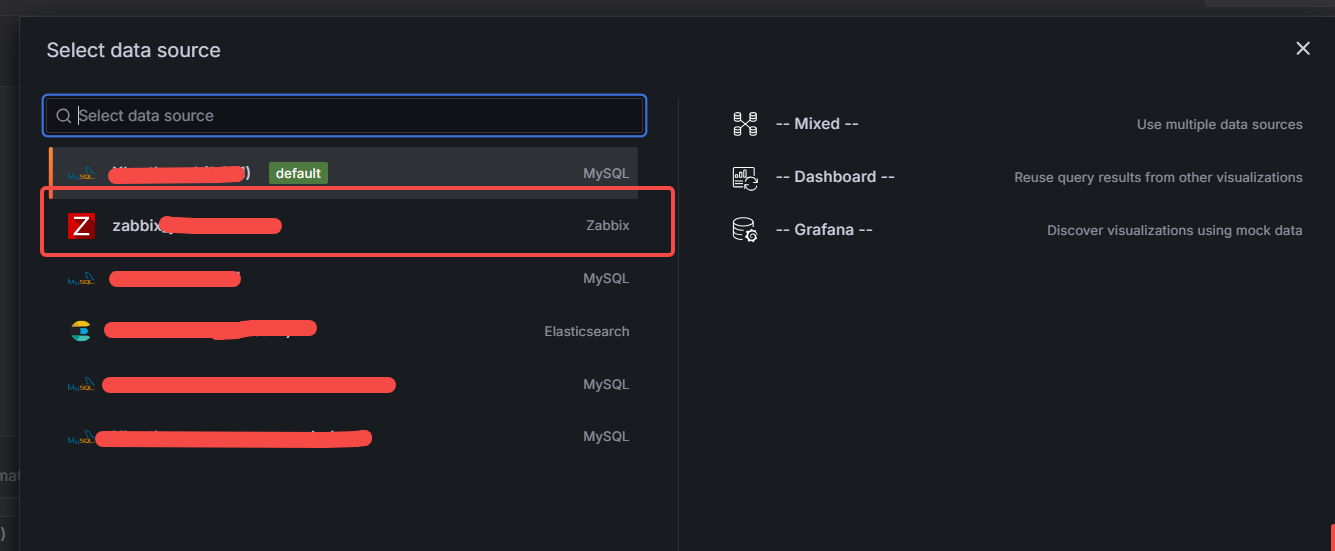
Task: Click MySQL logo in the last list row
Action: point(81,437)
